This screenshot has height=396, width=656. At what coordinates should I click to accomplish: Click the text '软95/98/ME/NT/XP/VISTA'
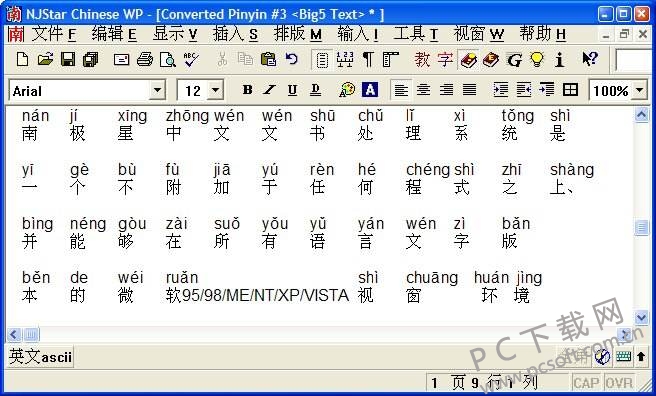pos(257,295)
